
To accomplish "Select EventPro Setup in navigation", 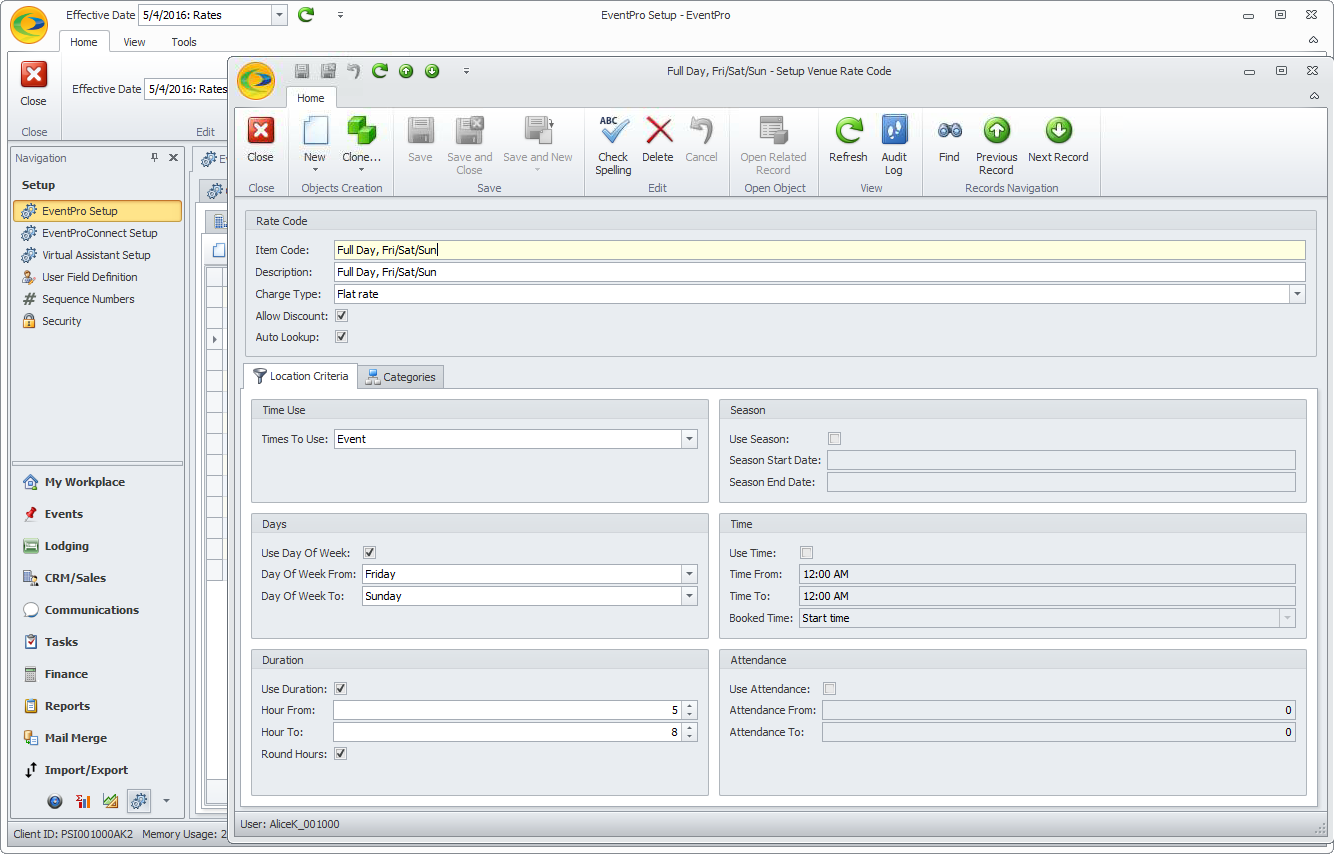I will 97,211.
